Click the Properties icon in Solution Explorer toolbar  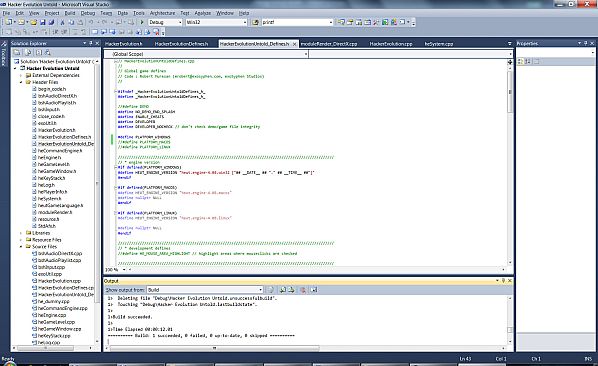pos(17,53)
